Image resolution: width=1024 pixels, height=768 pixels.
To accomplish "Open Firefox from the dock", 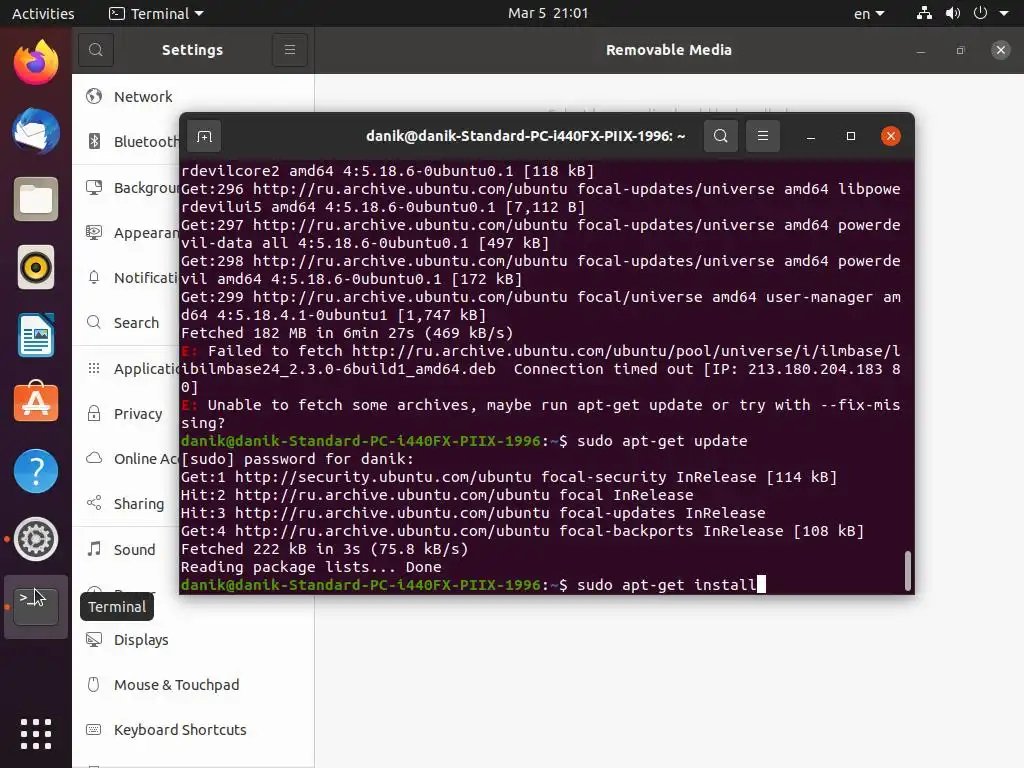I will pyautogui.click(x=36, y=63).
